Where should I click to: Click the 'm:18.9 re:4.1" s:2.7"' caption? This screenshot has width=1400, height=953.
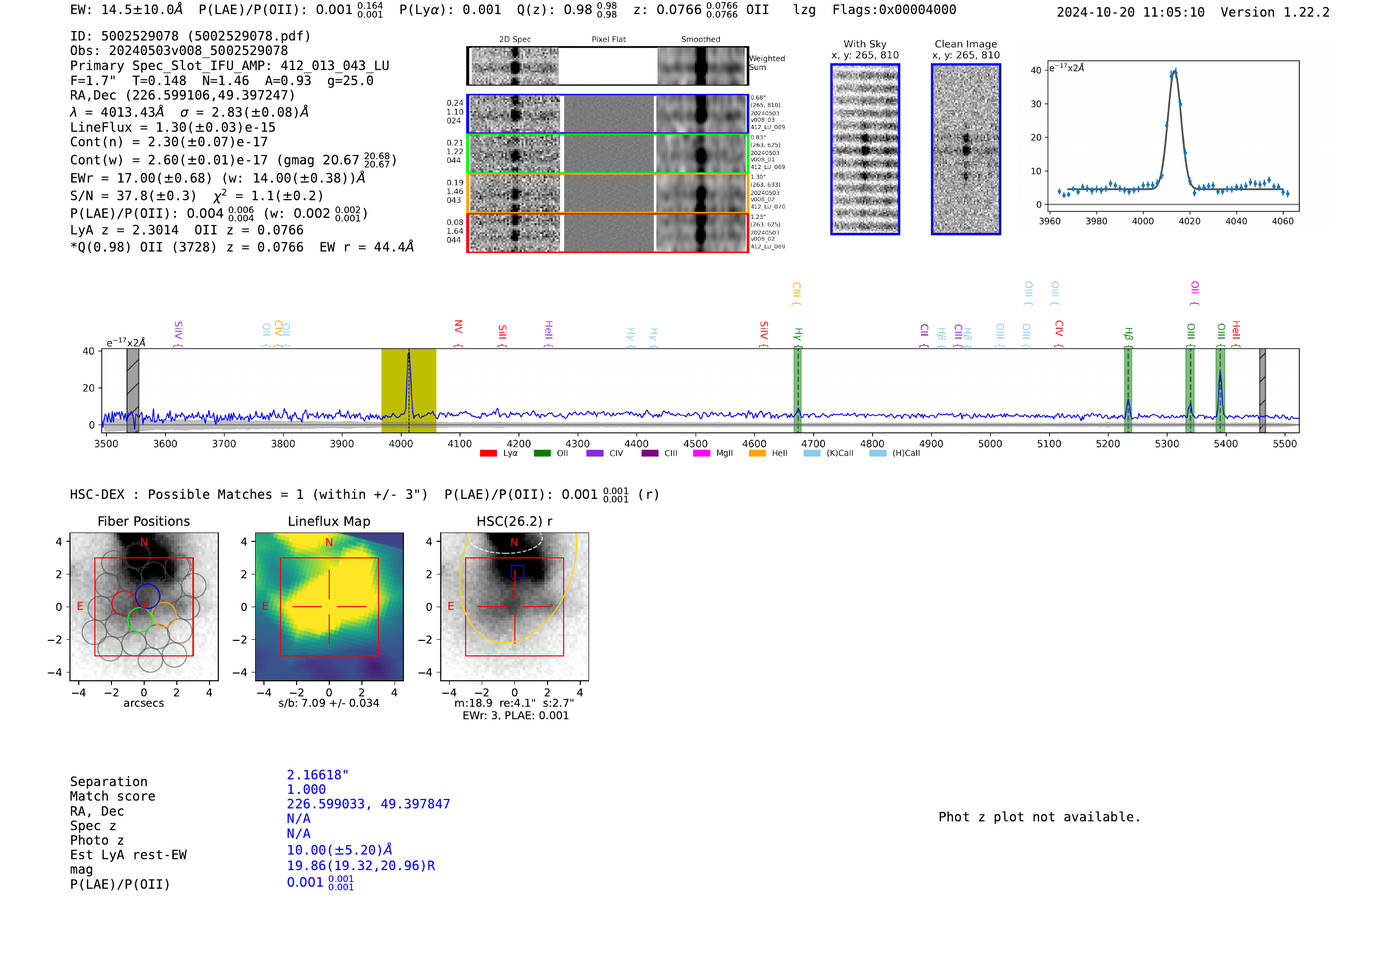(514, 703)
